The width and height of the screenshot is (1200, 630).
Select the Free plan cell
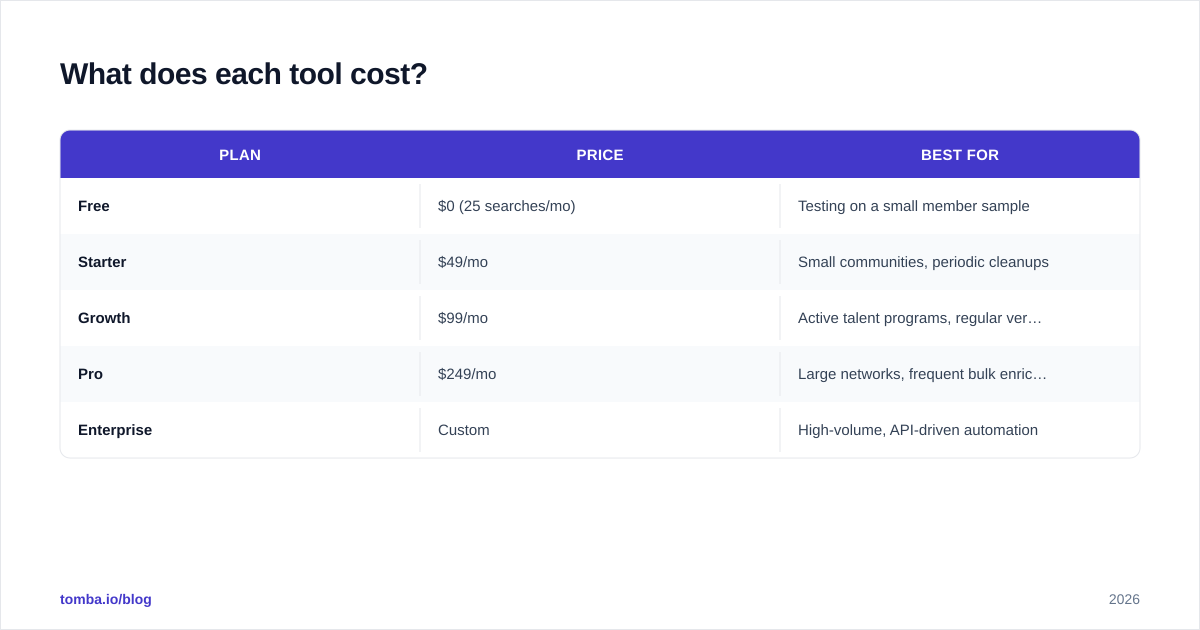pyautogui.click(x=240, y=206)
